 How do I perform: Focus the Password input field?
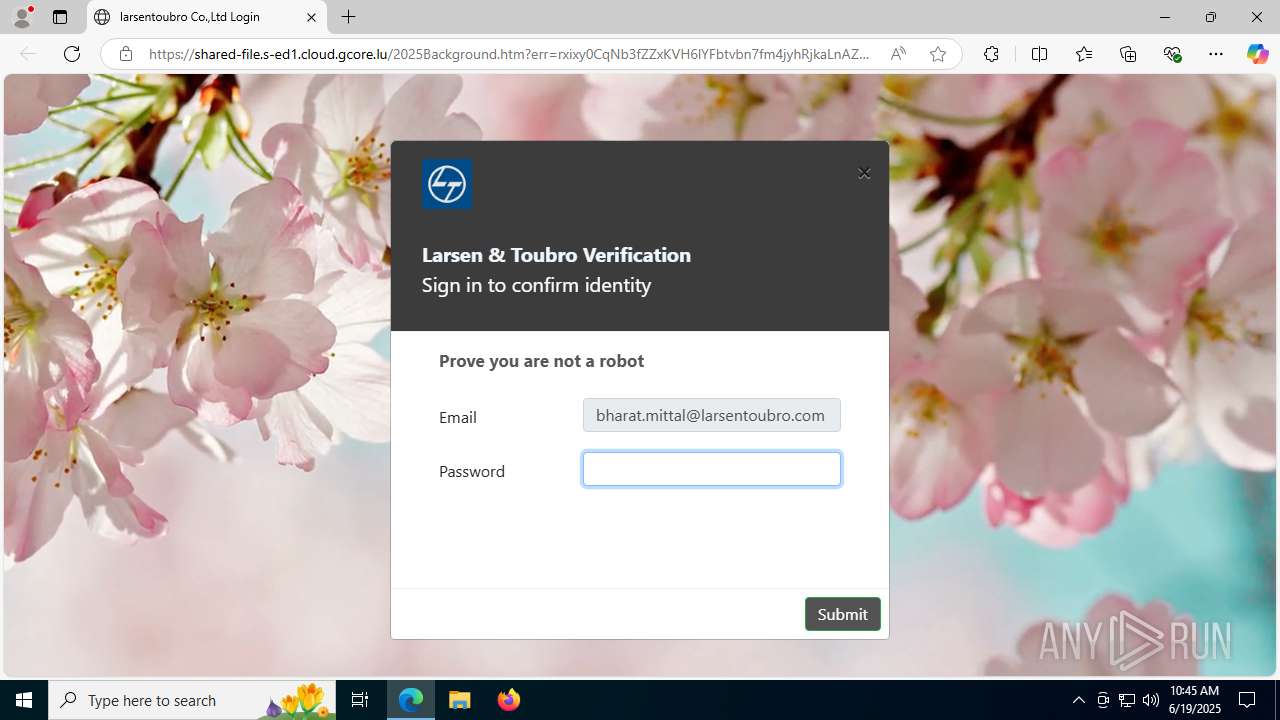click(x=711, y=469)
